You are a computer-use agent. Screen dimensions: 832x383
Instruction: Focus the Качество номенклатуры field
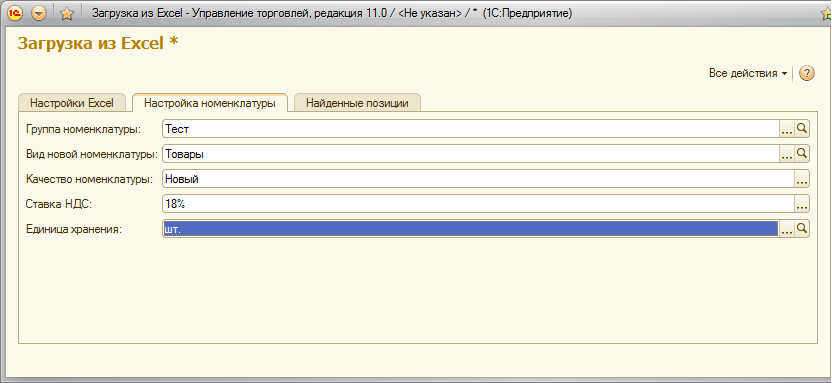click(478, 179)
